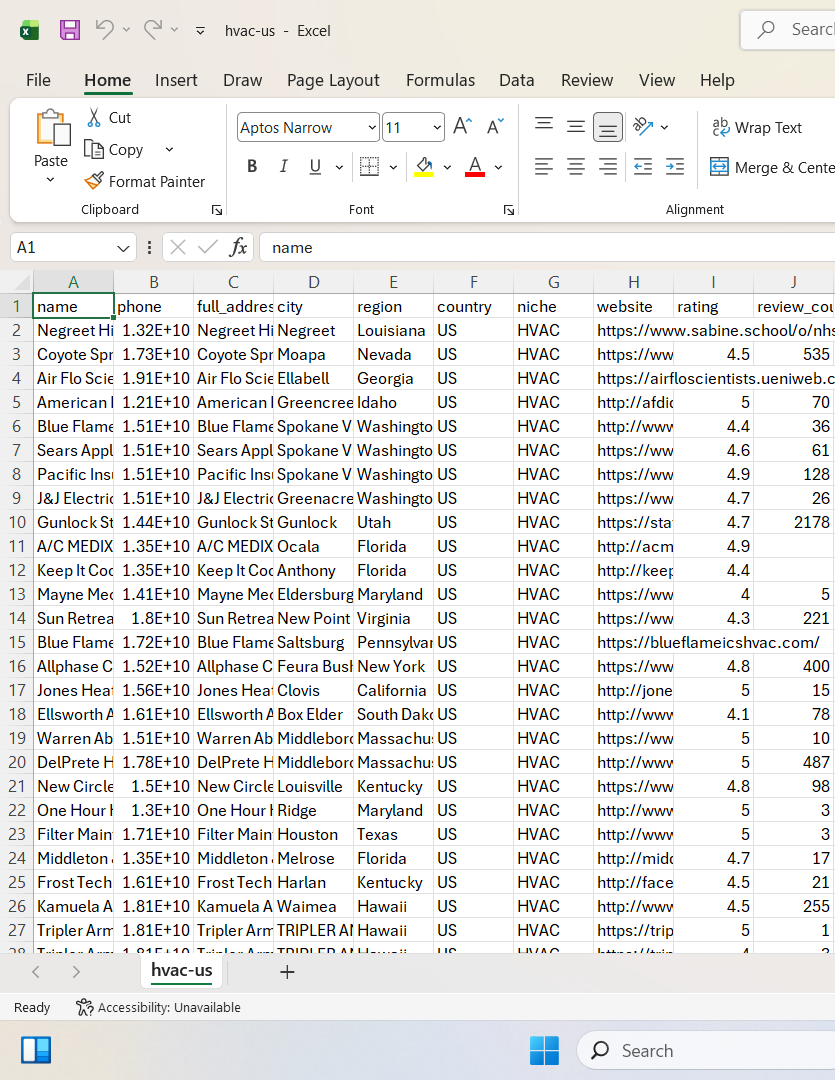Switch to the Page Layout tab
The image size is (835, 1080).
[x=333, y=80]
